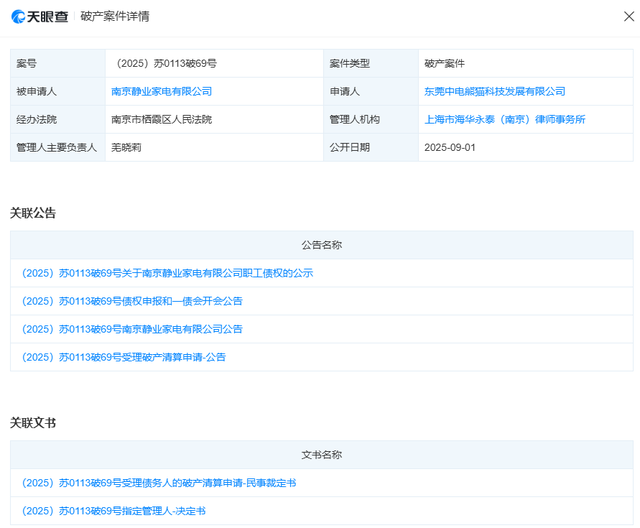Select court name 南京市栖霞区人民法院
Viewport: 640px width, 528px height.
tap(162, 120)
